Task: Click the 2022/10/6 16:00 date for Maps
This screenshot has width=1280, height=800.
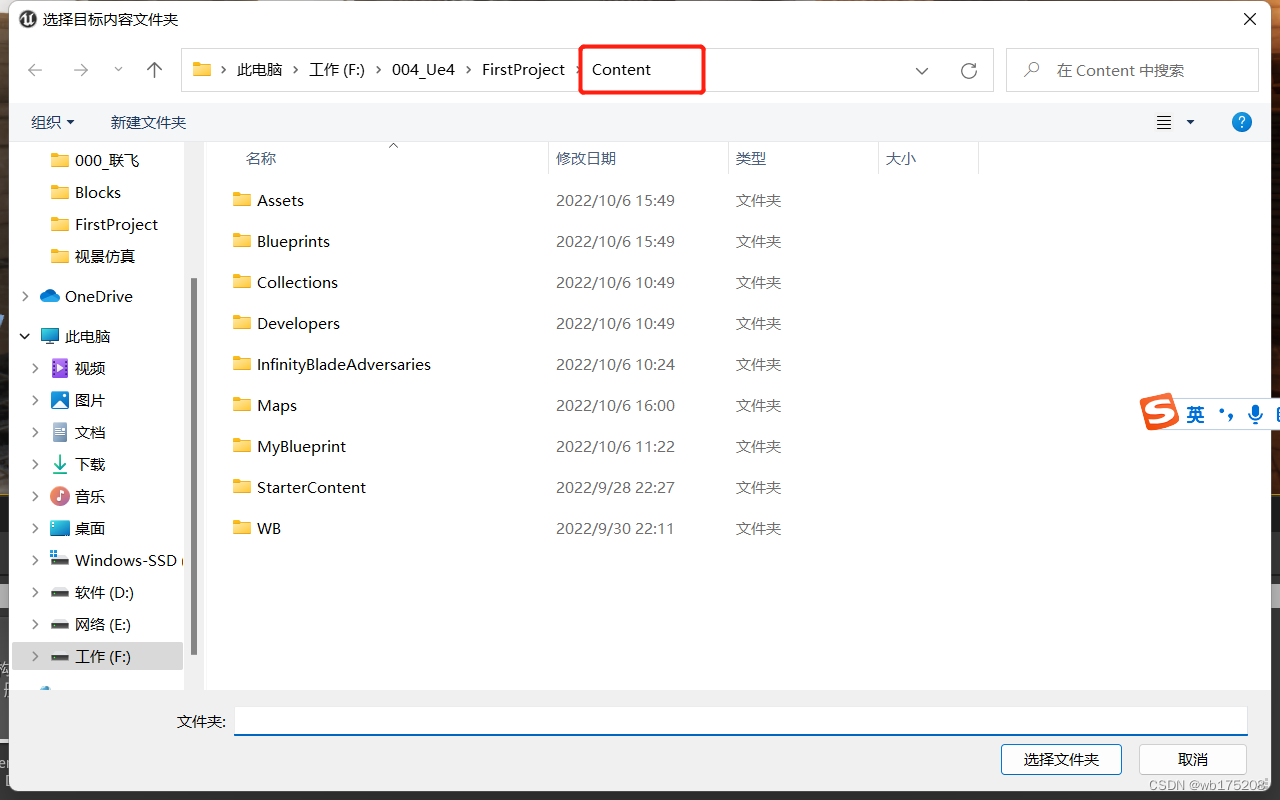Action: tap(615, 405)
